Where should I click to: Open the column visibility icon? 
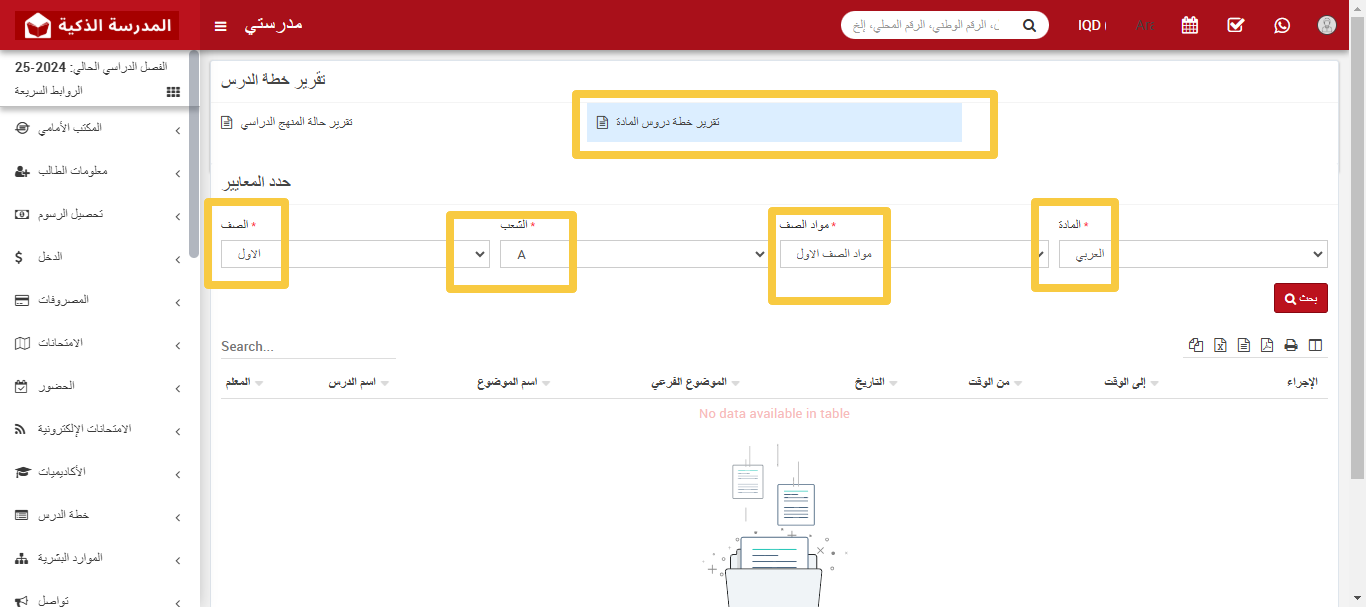click(x=1316, y=344)
